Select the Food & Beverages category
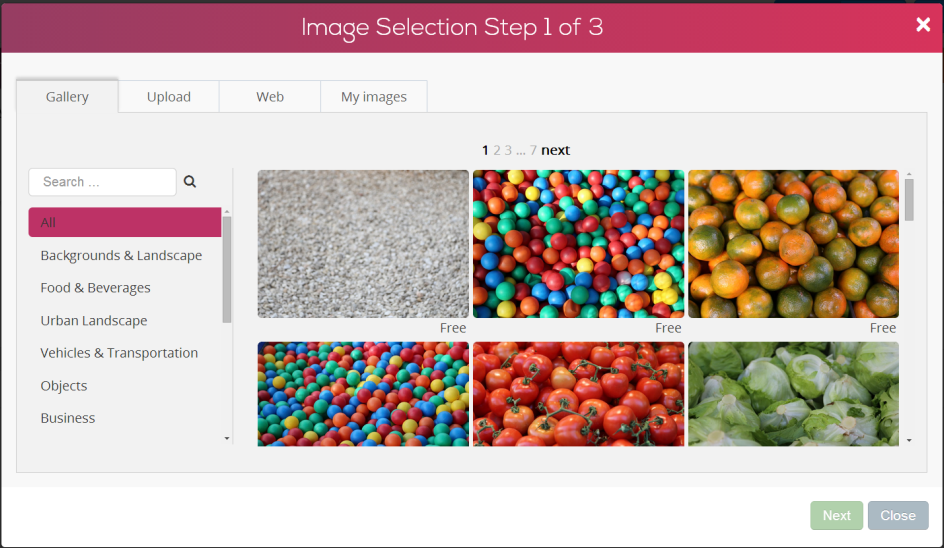 95,288
